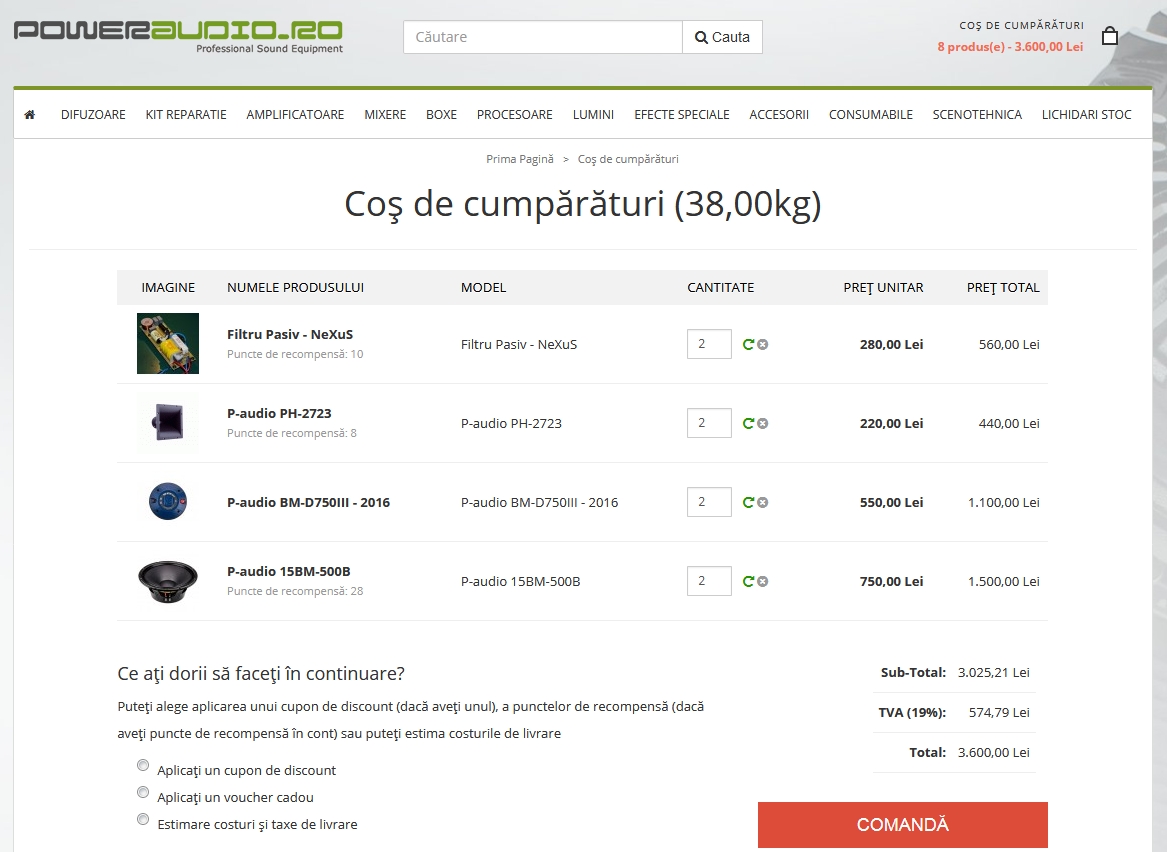Follow the 'Prima Pagină' breadcrumb link
Screen dimensions: 1167x852
click(x=519, y=159)
